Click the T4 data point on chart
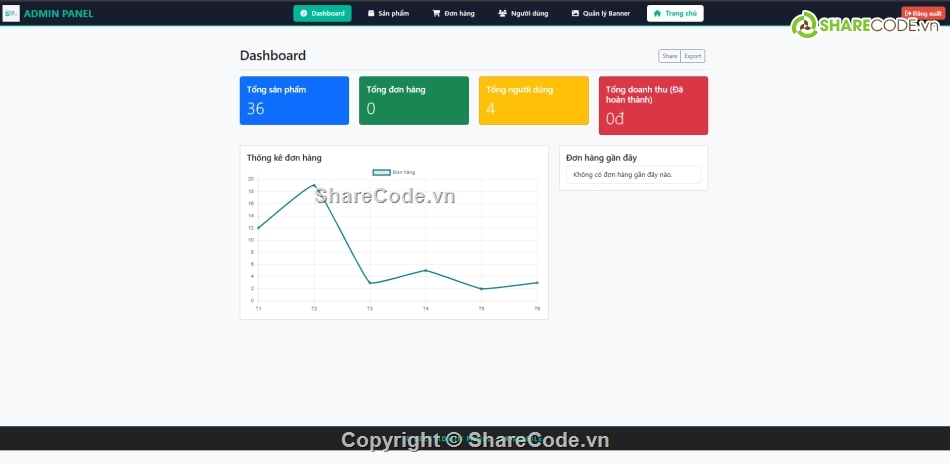This screenshot has width=950, height=464. [425, 270]
